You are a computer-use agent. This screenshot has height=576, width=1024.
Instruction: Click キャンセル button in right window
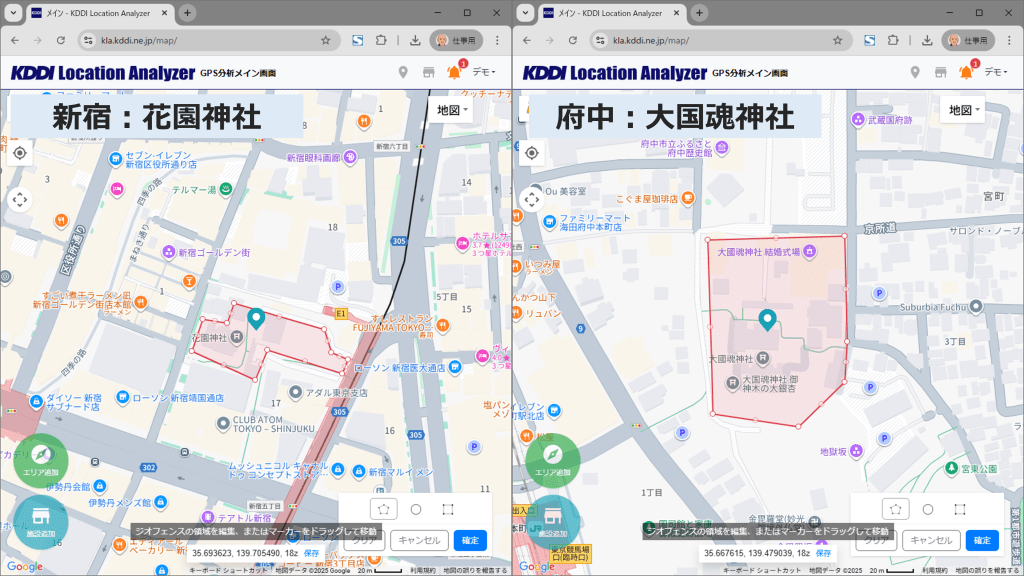point(931,540)
